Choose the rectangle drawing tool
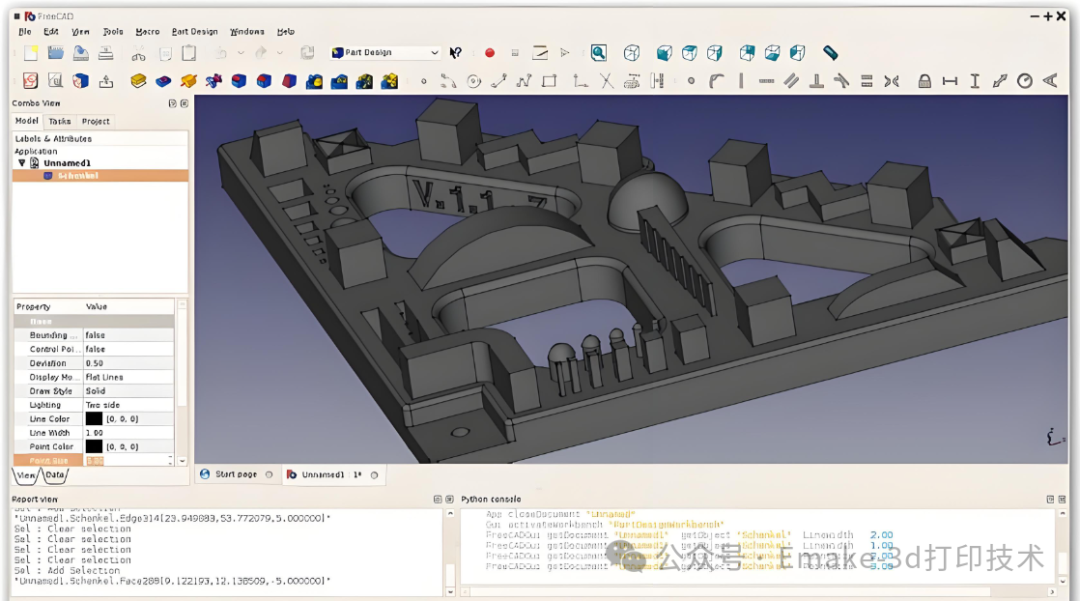 tap(549, 81)
